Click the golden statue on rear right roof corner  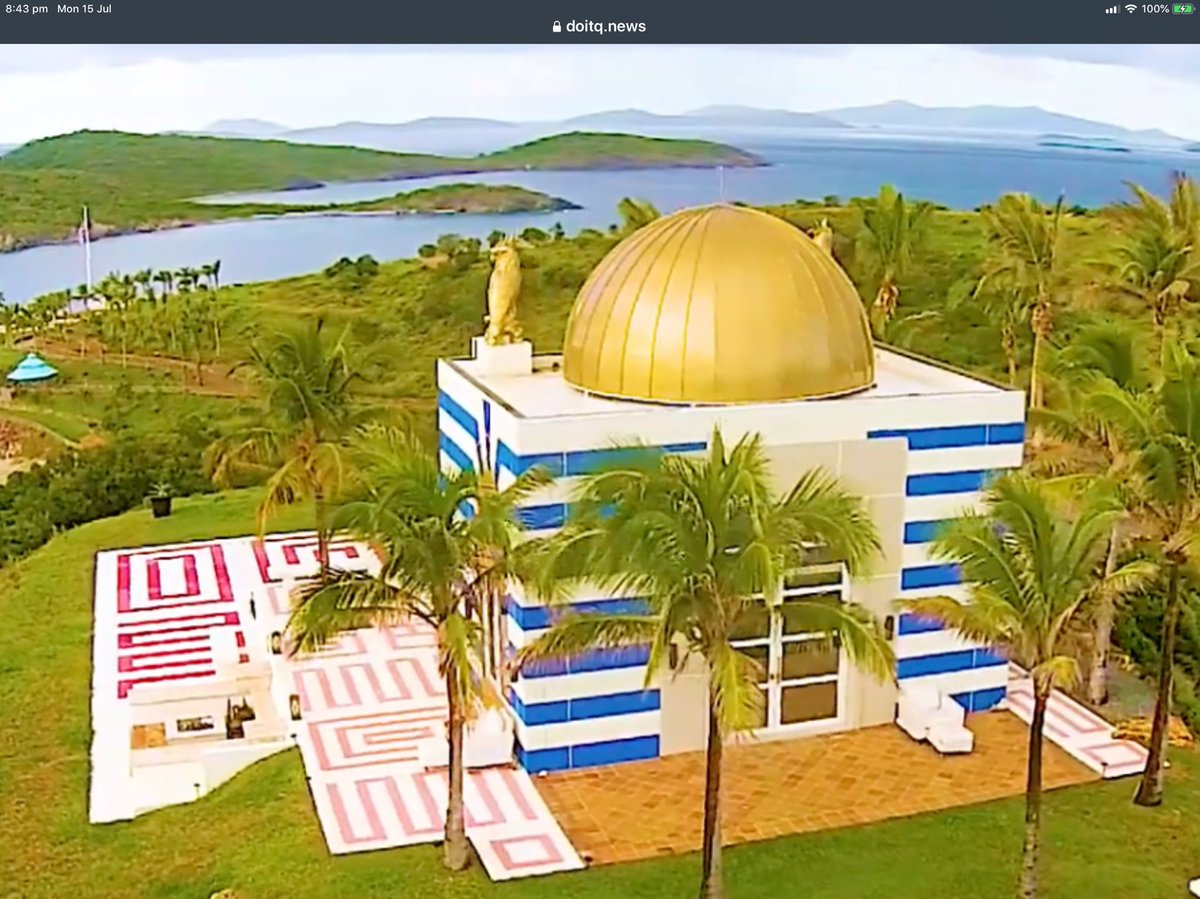822,237
